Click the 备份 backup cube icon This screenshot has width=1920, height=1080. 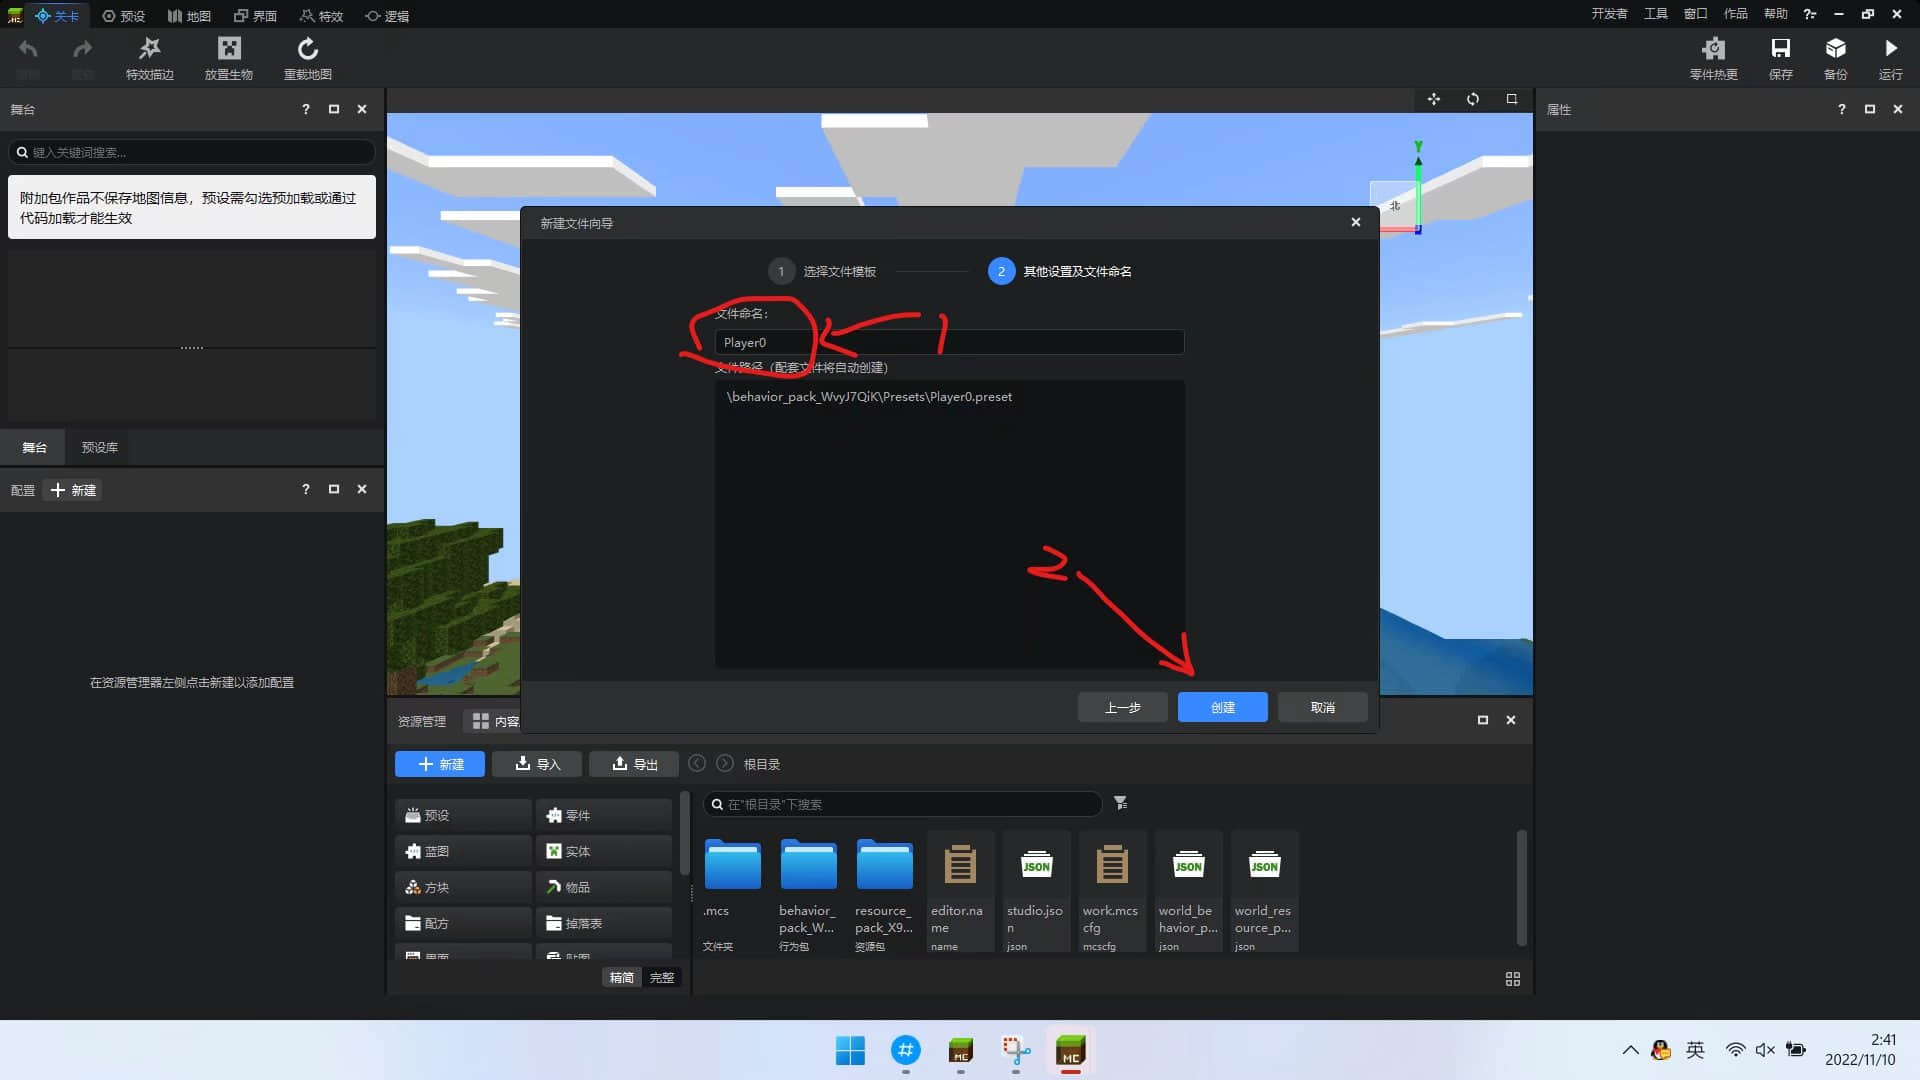tap(1836, 48)
